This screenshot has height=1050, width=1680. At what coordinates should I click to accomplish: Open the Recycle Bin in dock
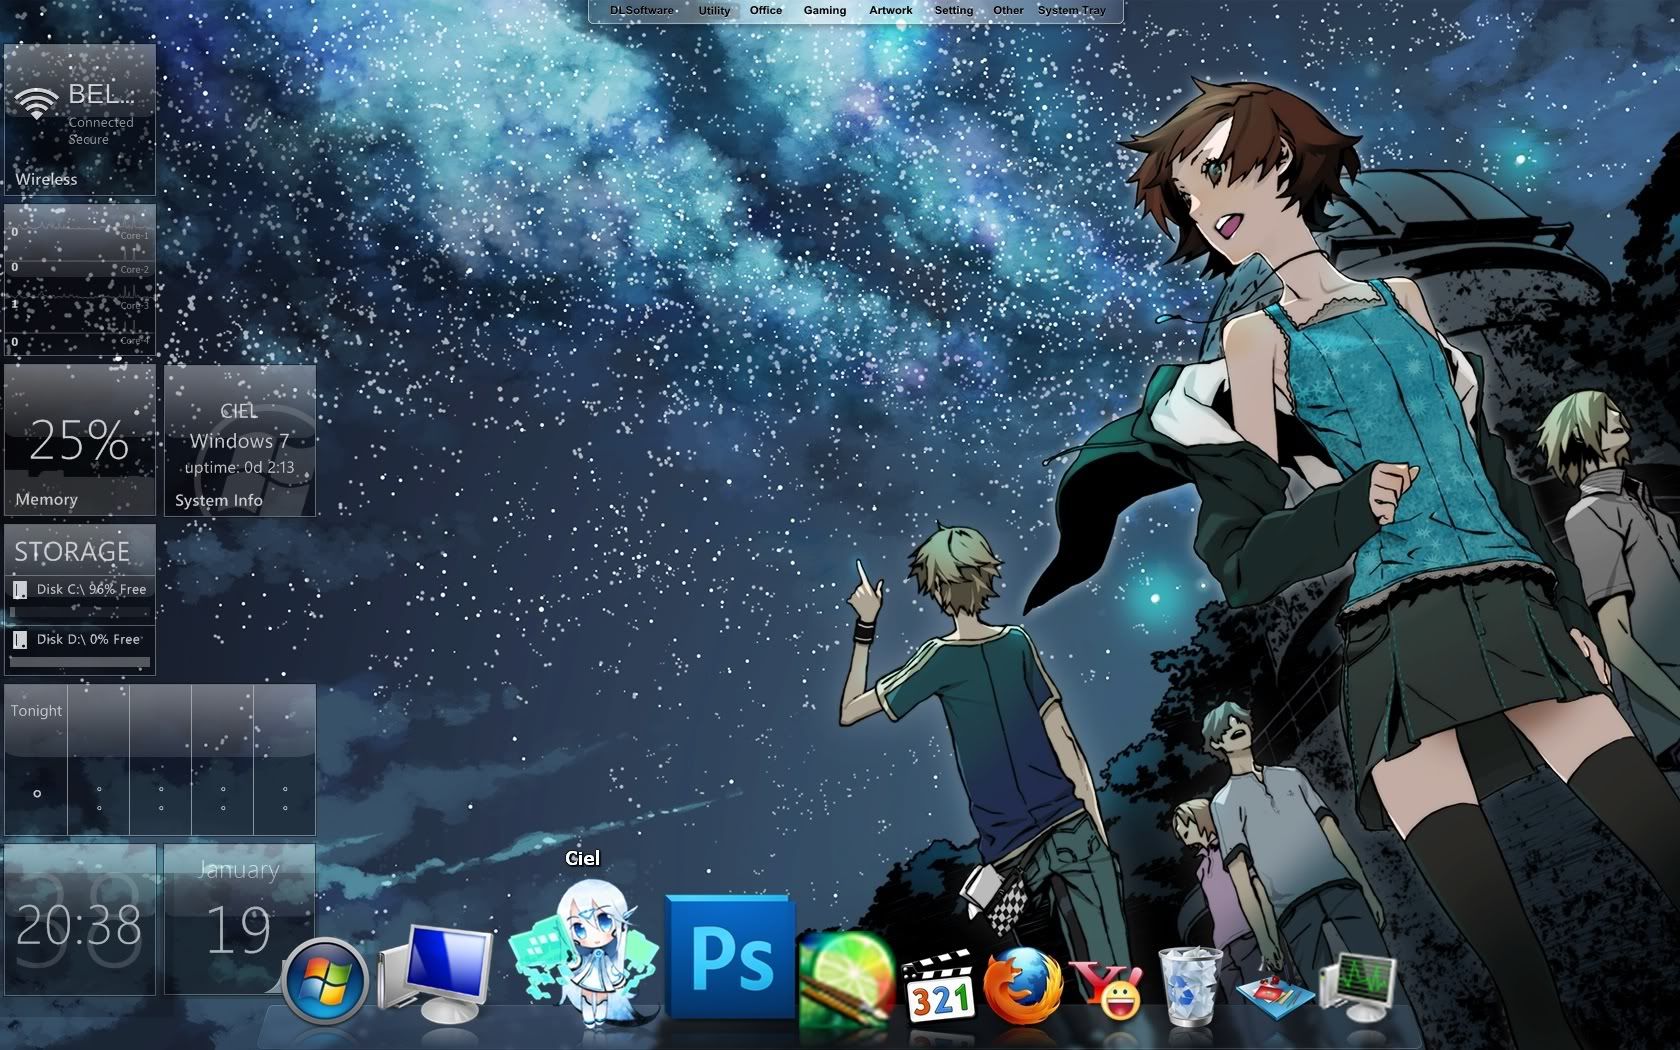point(1190,986)
